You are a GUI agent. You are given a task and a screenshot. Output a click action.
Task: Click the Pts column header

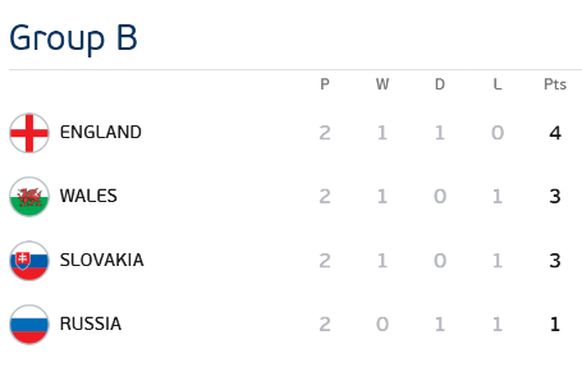click(x=555, y=84)
